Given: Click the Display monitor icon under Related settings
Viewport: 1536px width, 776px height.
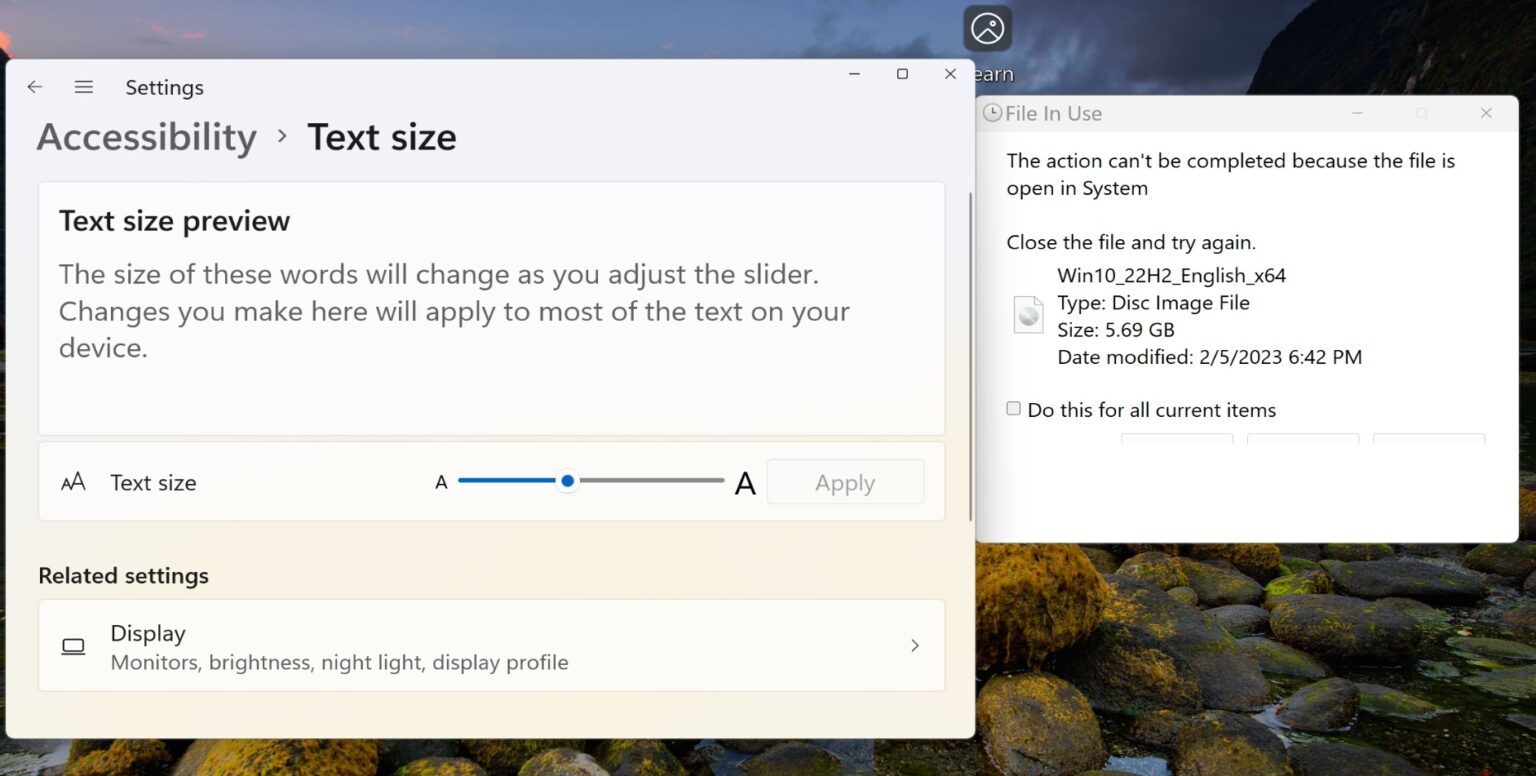Looking at the screenshot, I should click(x=73, y=646).
